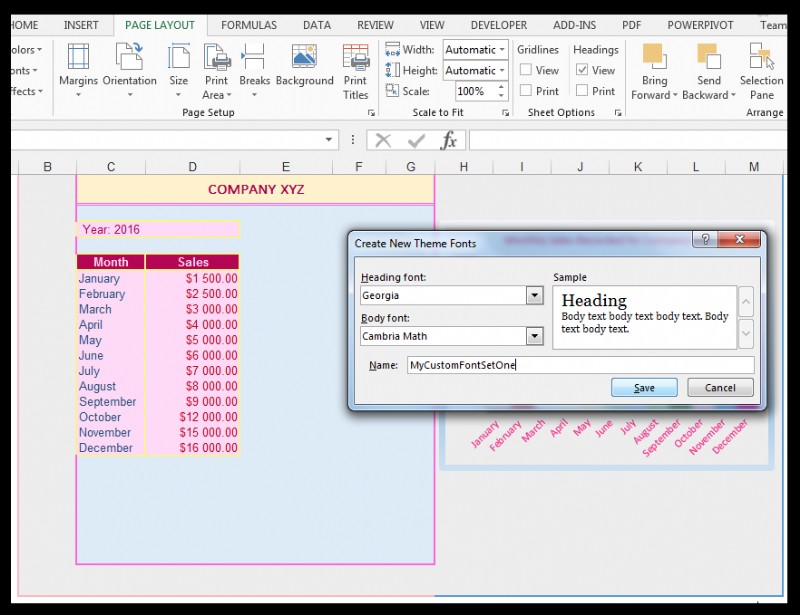Enable Print under Headings

581,90
